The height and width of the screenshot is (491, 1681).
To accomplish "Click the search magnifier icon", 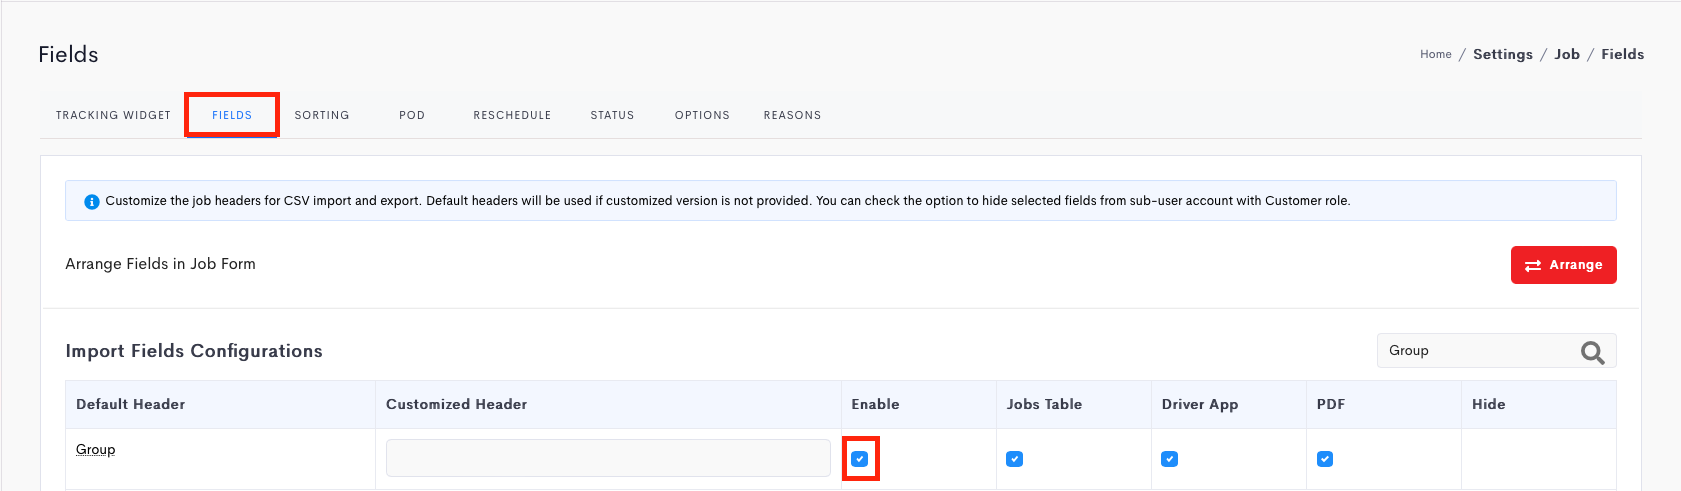I will 1592,352.
